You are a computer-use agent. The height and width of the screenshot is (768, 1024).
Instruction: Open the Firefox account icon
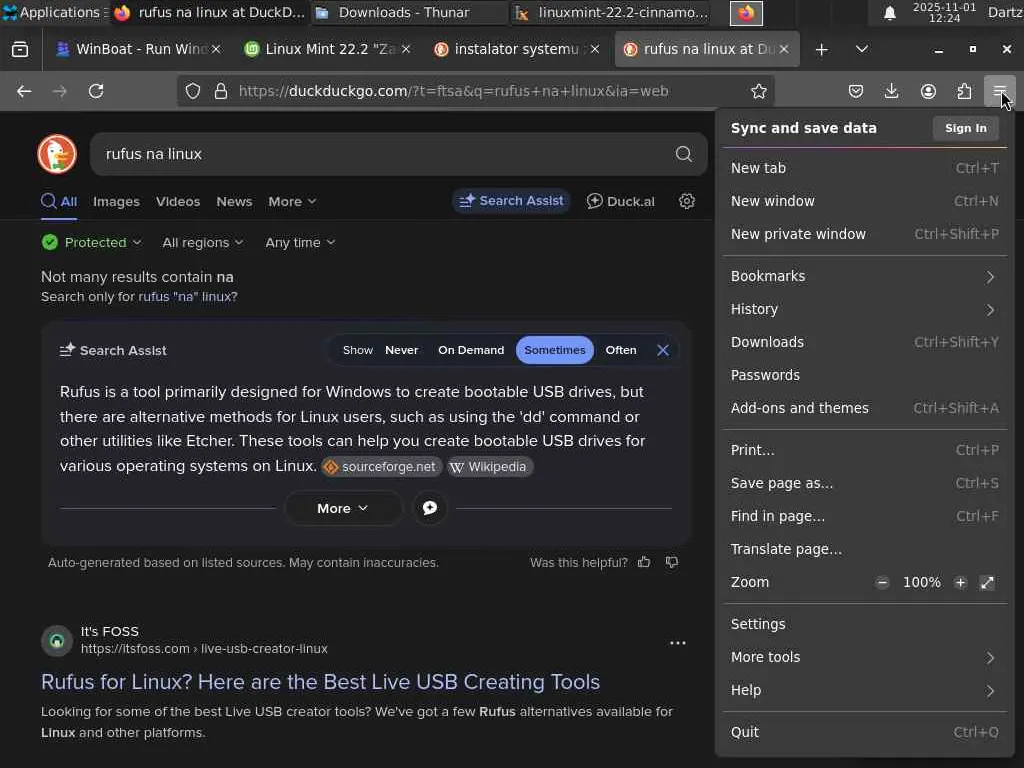[x=928, y=91]
